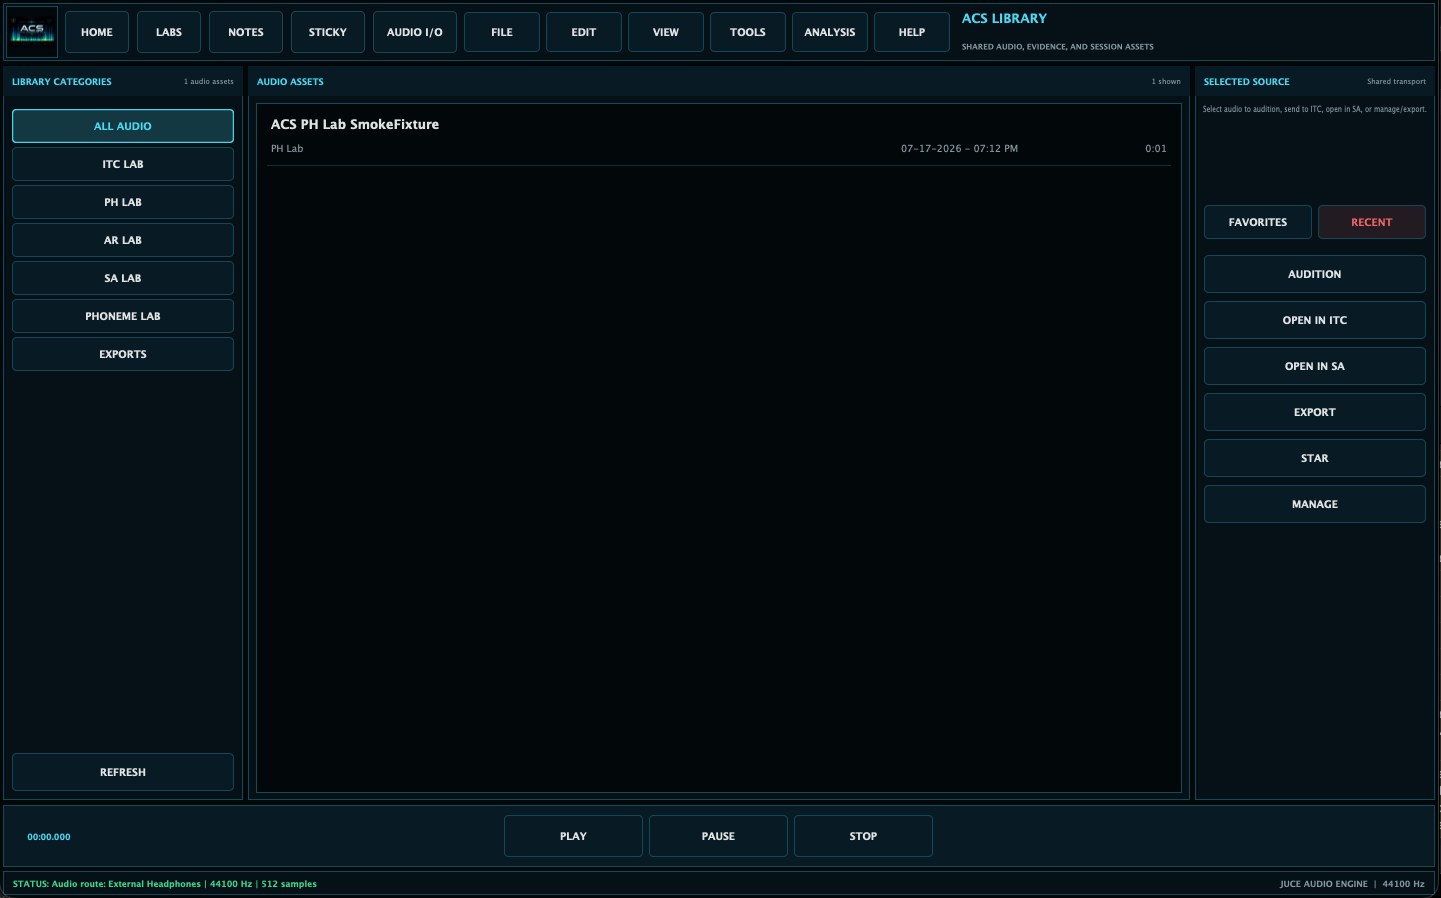Click the PH Lab source label under the asset
This screenshot has width=1441, height=898.
click(287, 149)
